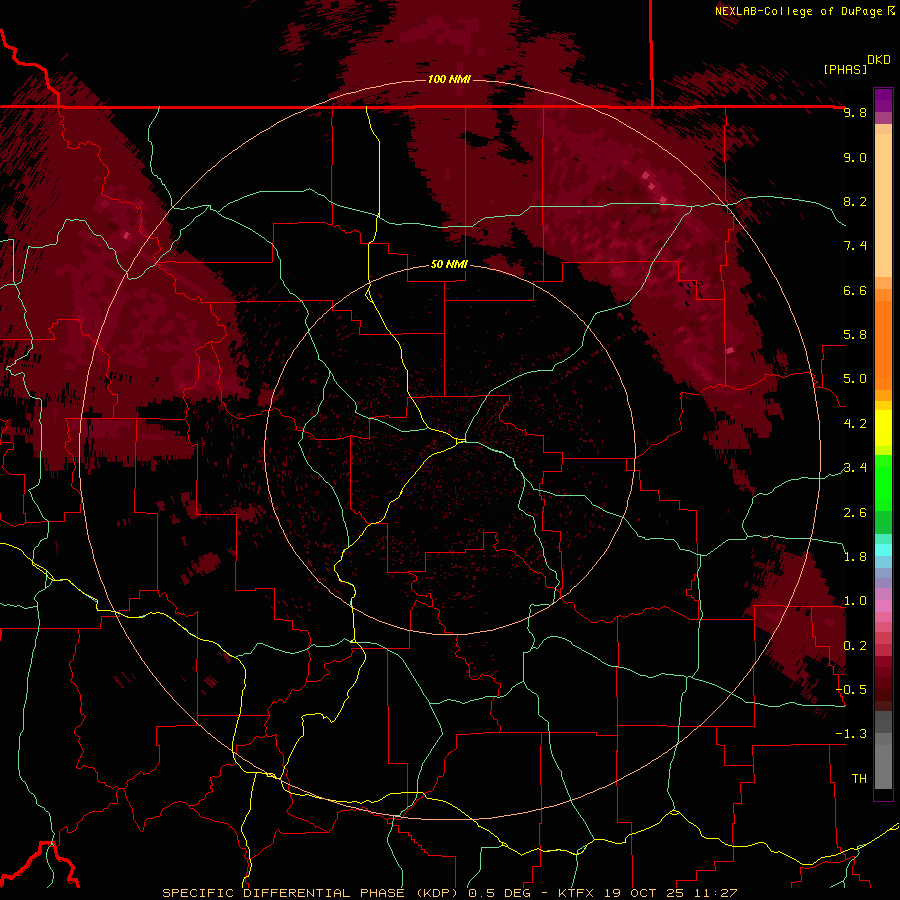Click the purple band atop the color scale
The width and height of the screenshot is (900, 900).
[883, 100]
